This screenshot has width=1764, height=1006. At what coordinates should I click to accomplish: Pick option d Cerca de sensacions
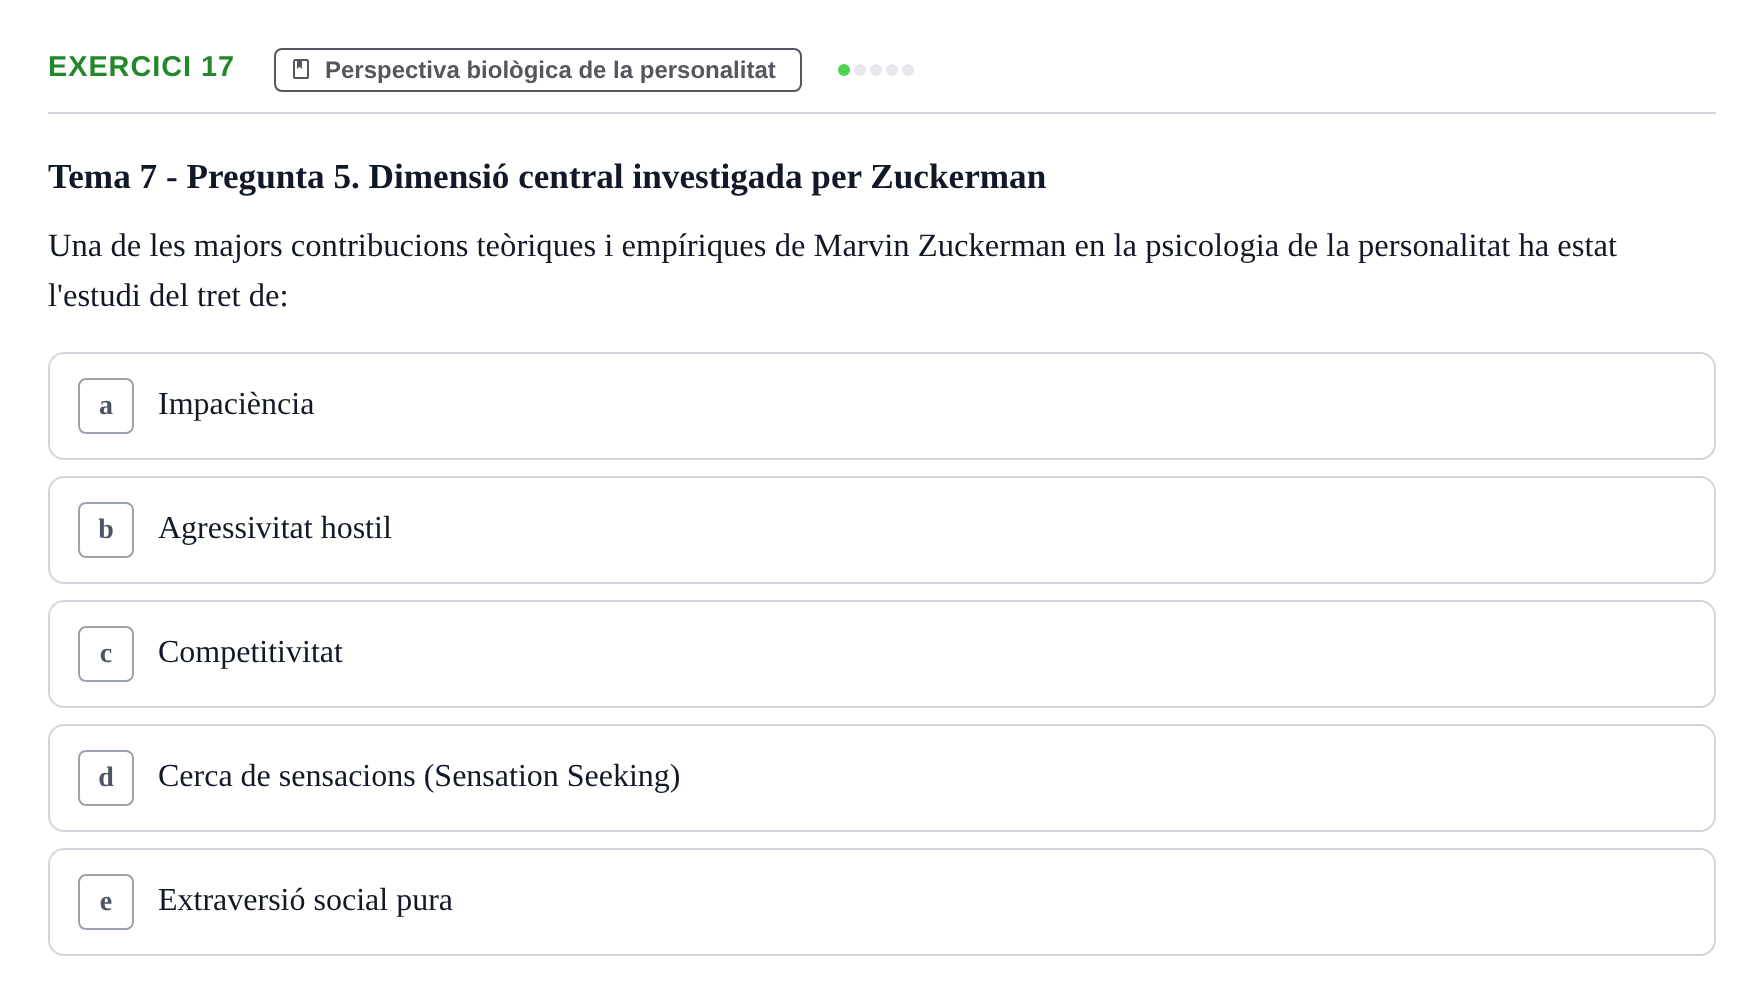[x=882, y=778]
